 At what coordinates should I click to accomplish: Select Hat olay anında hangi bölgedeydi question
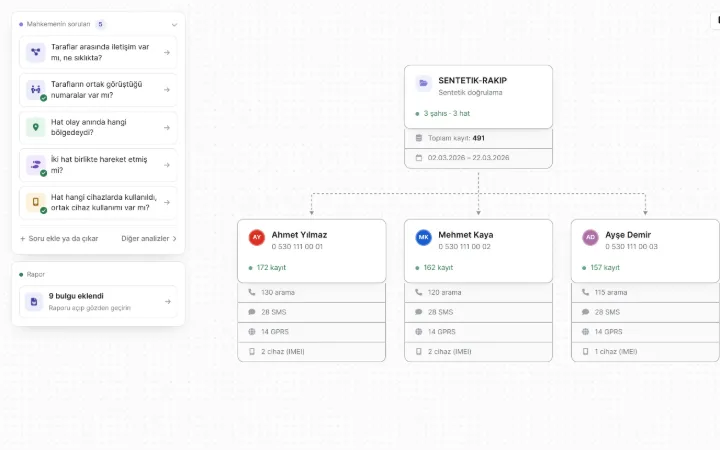coord(98,127)
